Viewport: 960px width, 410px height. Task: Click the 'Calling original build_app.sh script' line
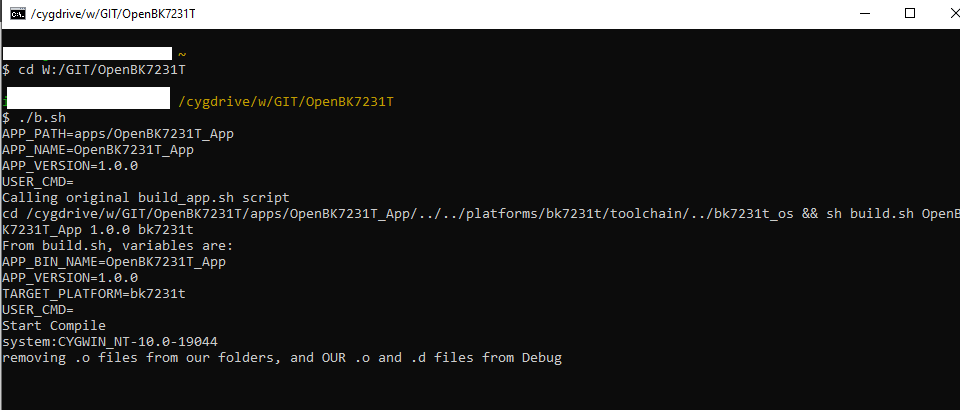pyautogui.click(x=146, y=198)
